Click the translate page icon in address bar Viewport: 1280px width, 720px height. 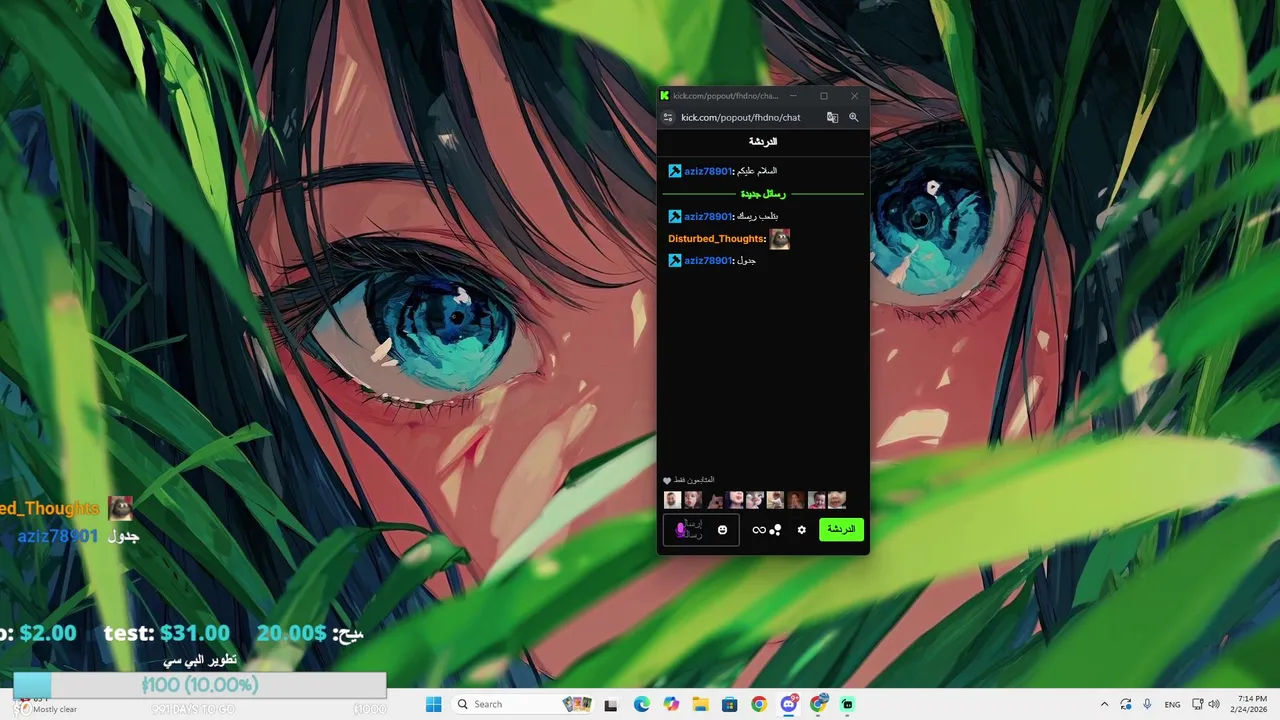tap(832, 117)
